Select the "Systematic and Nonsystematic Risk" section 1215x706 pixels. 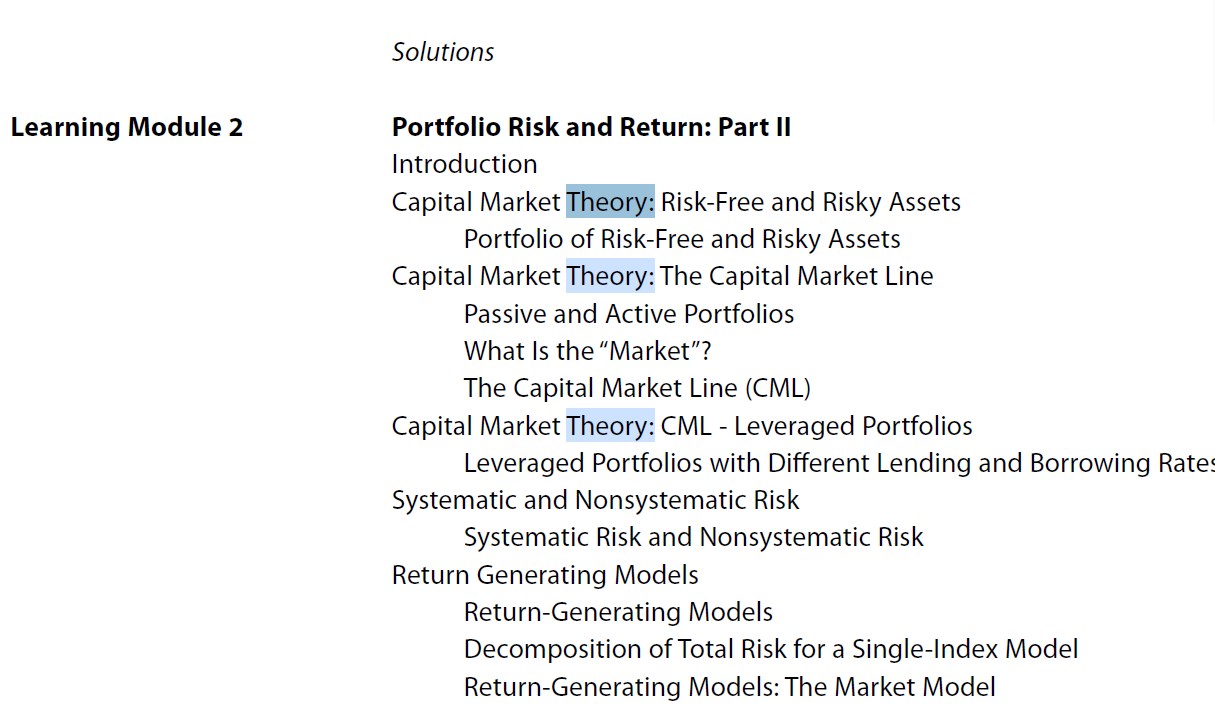[595, 500]
